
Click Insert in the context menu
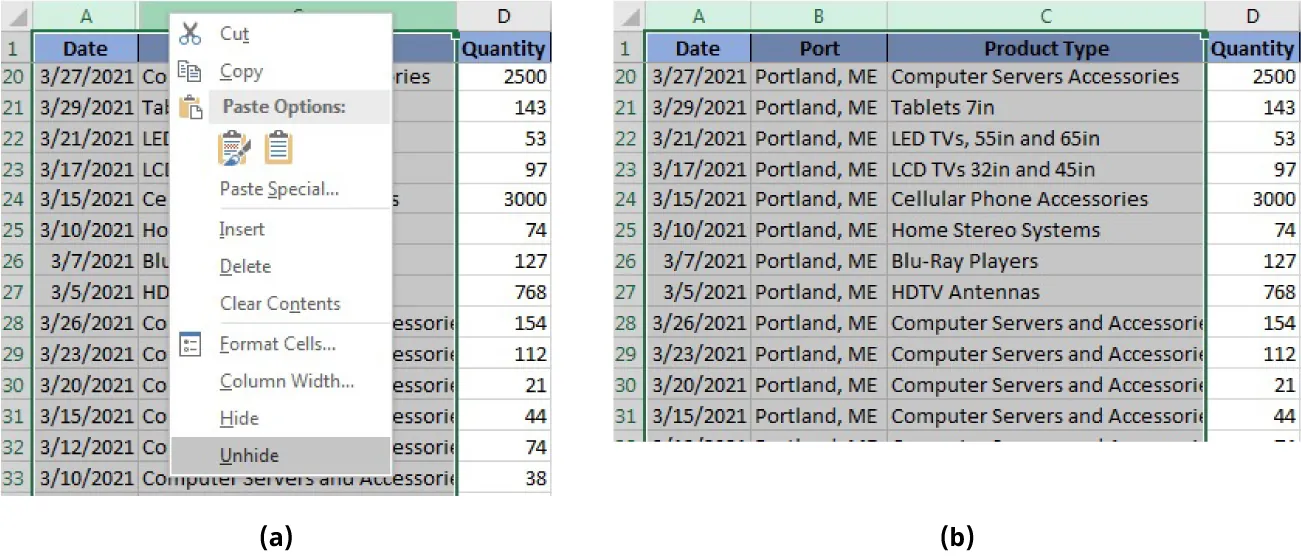pyautogui.click(x=242, y=229)
